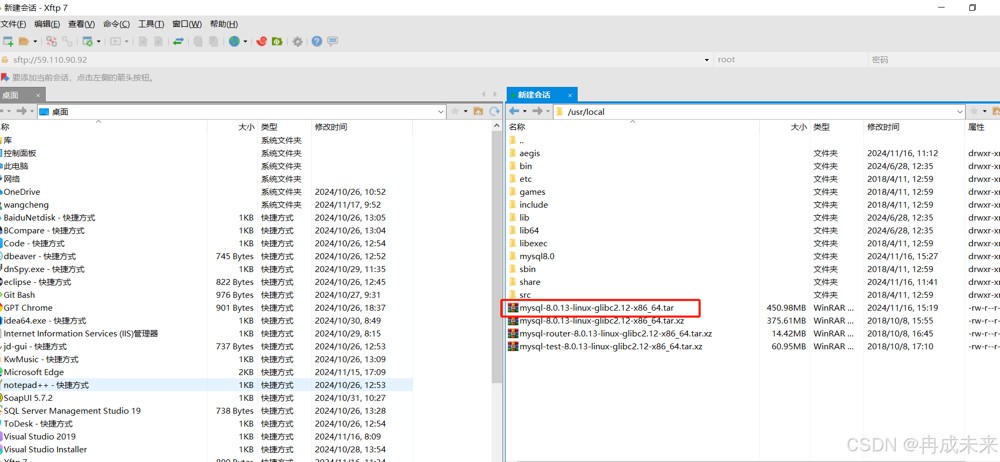Open the 查看(V) menu

coord(81,24)
